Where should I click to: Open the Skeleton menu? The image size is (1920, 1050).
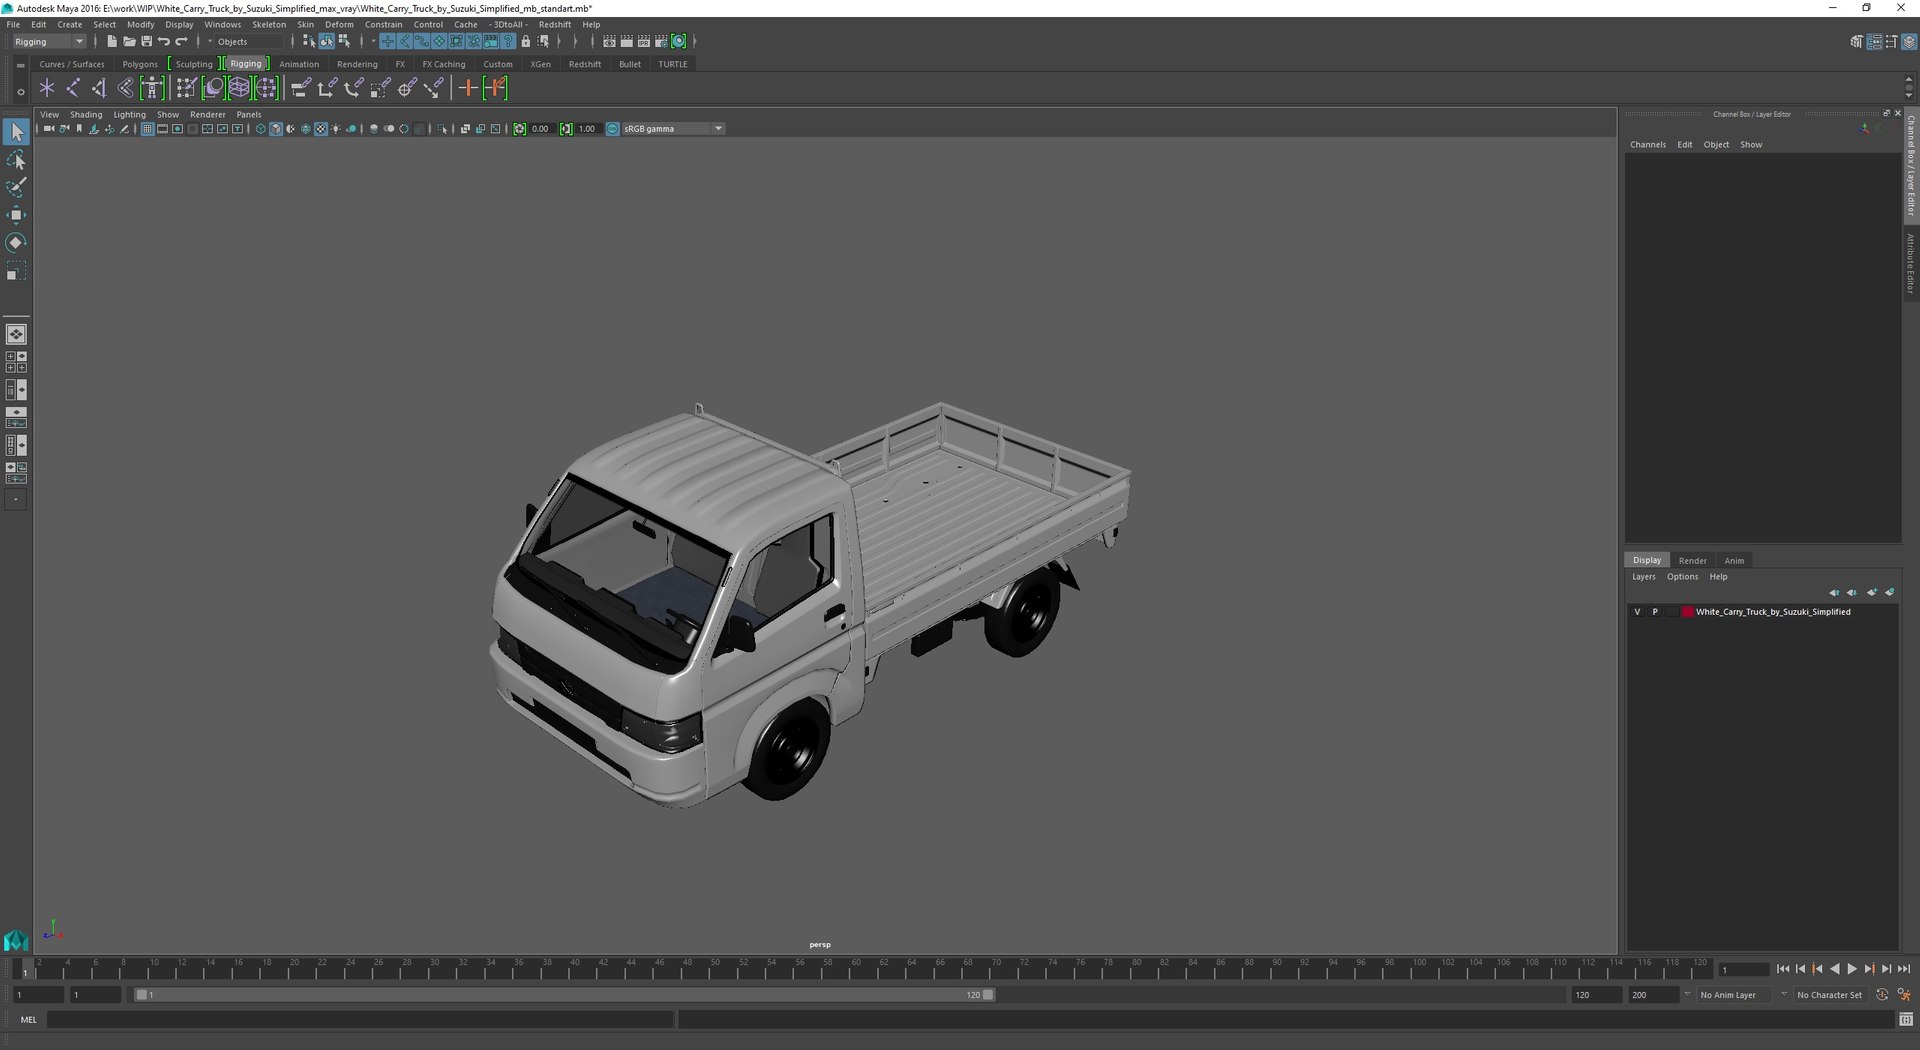click(268, 25)
